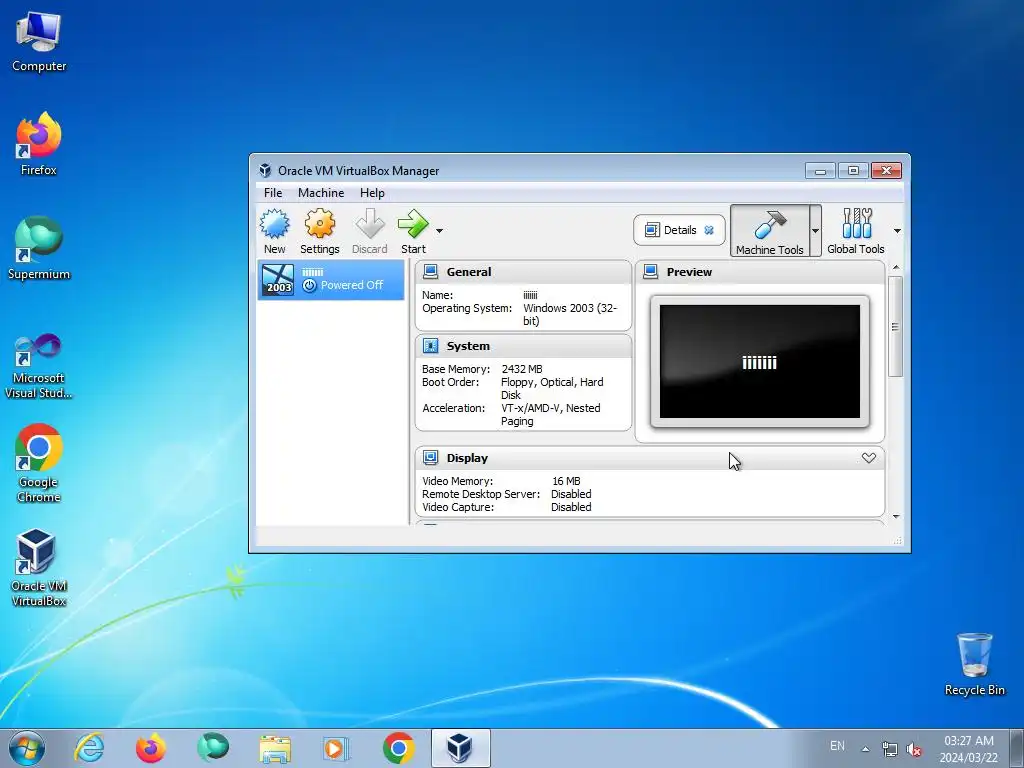Click the Video Capture Disabled value
This screenshot has height=768, width=1024.
click(571, 507)
